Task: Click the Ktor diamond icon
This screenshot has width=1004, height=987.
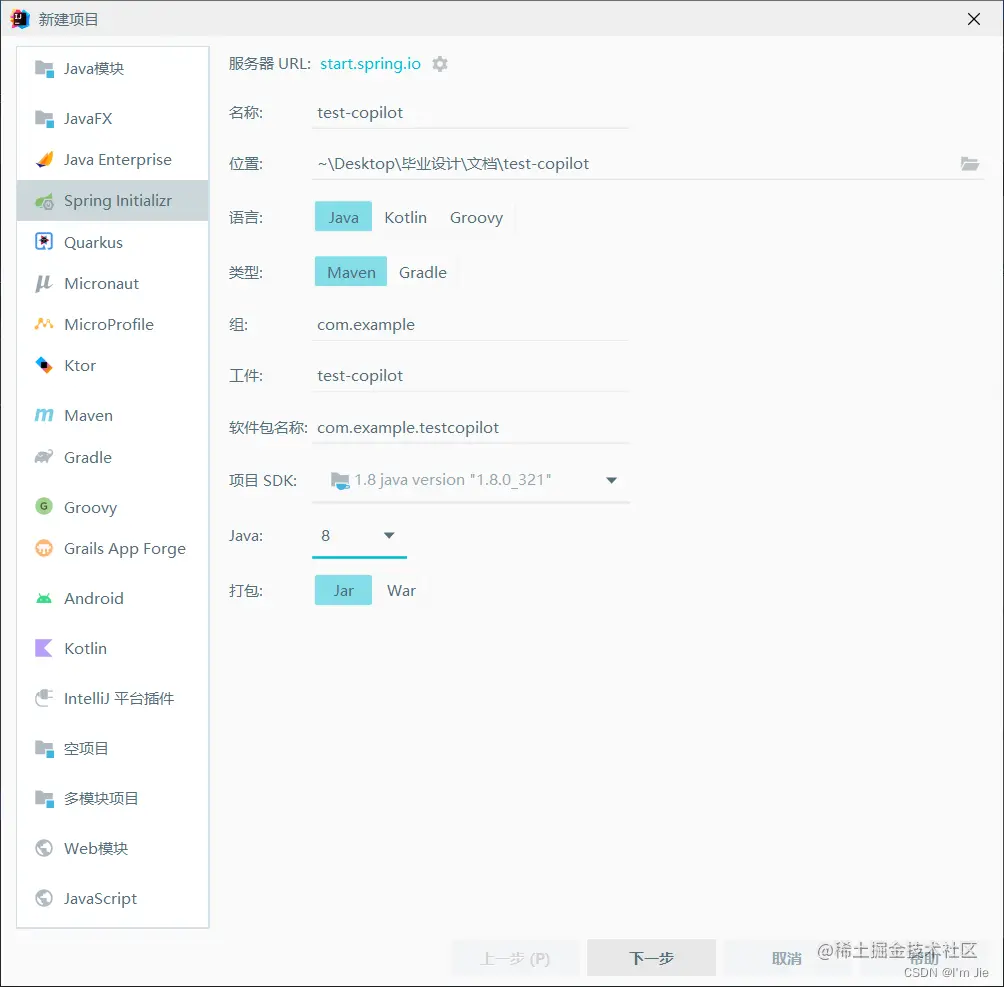Action: click(44, 365)
